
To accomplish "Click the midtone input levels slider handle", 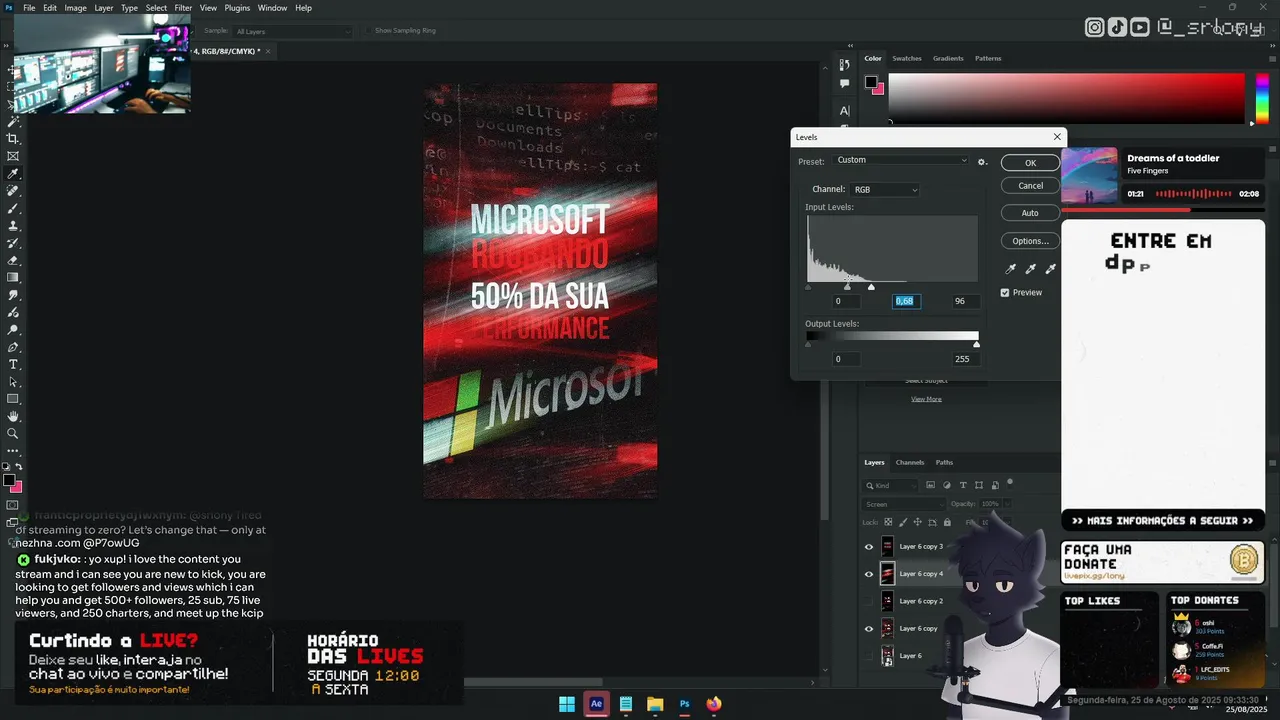I will [848, 287].
